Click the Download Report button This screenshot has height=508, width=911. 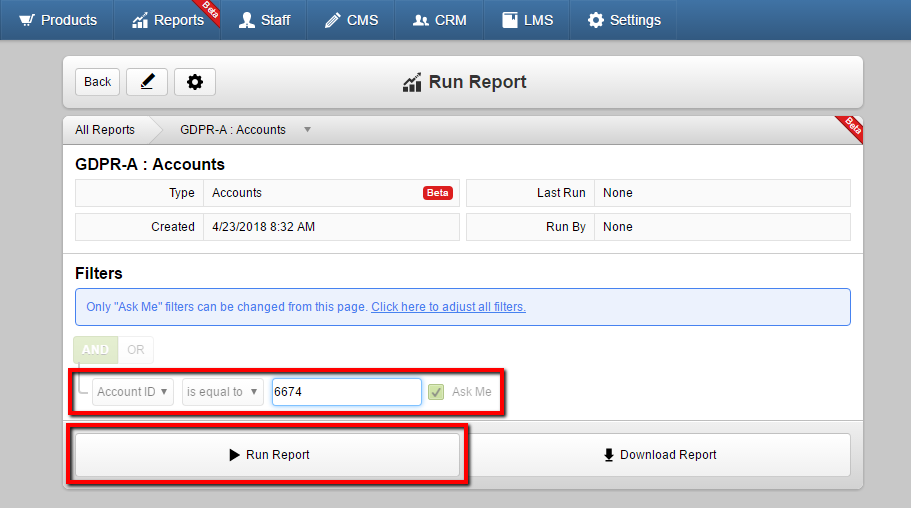(659, 455)
